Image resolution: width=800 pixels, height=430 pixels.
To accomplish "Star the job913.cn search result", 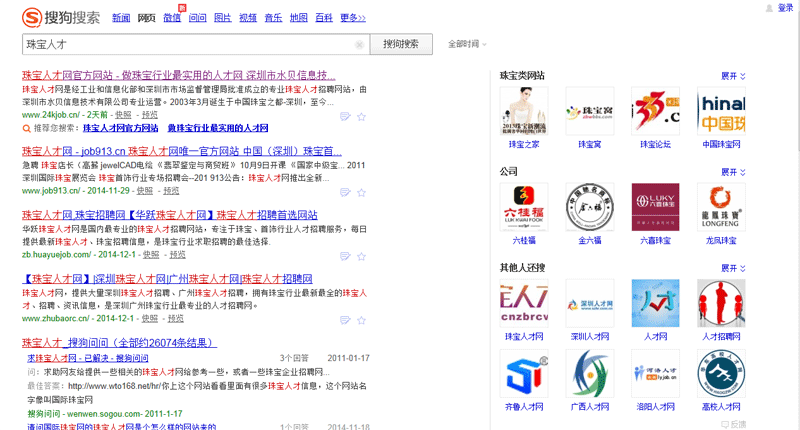I will (x=361, y=192).
